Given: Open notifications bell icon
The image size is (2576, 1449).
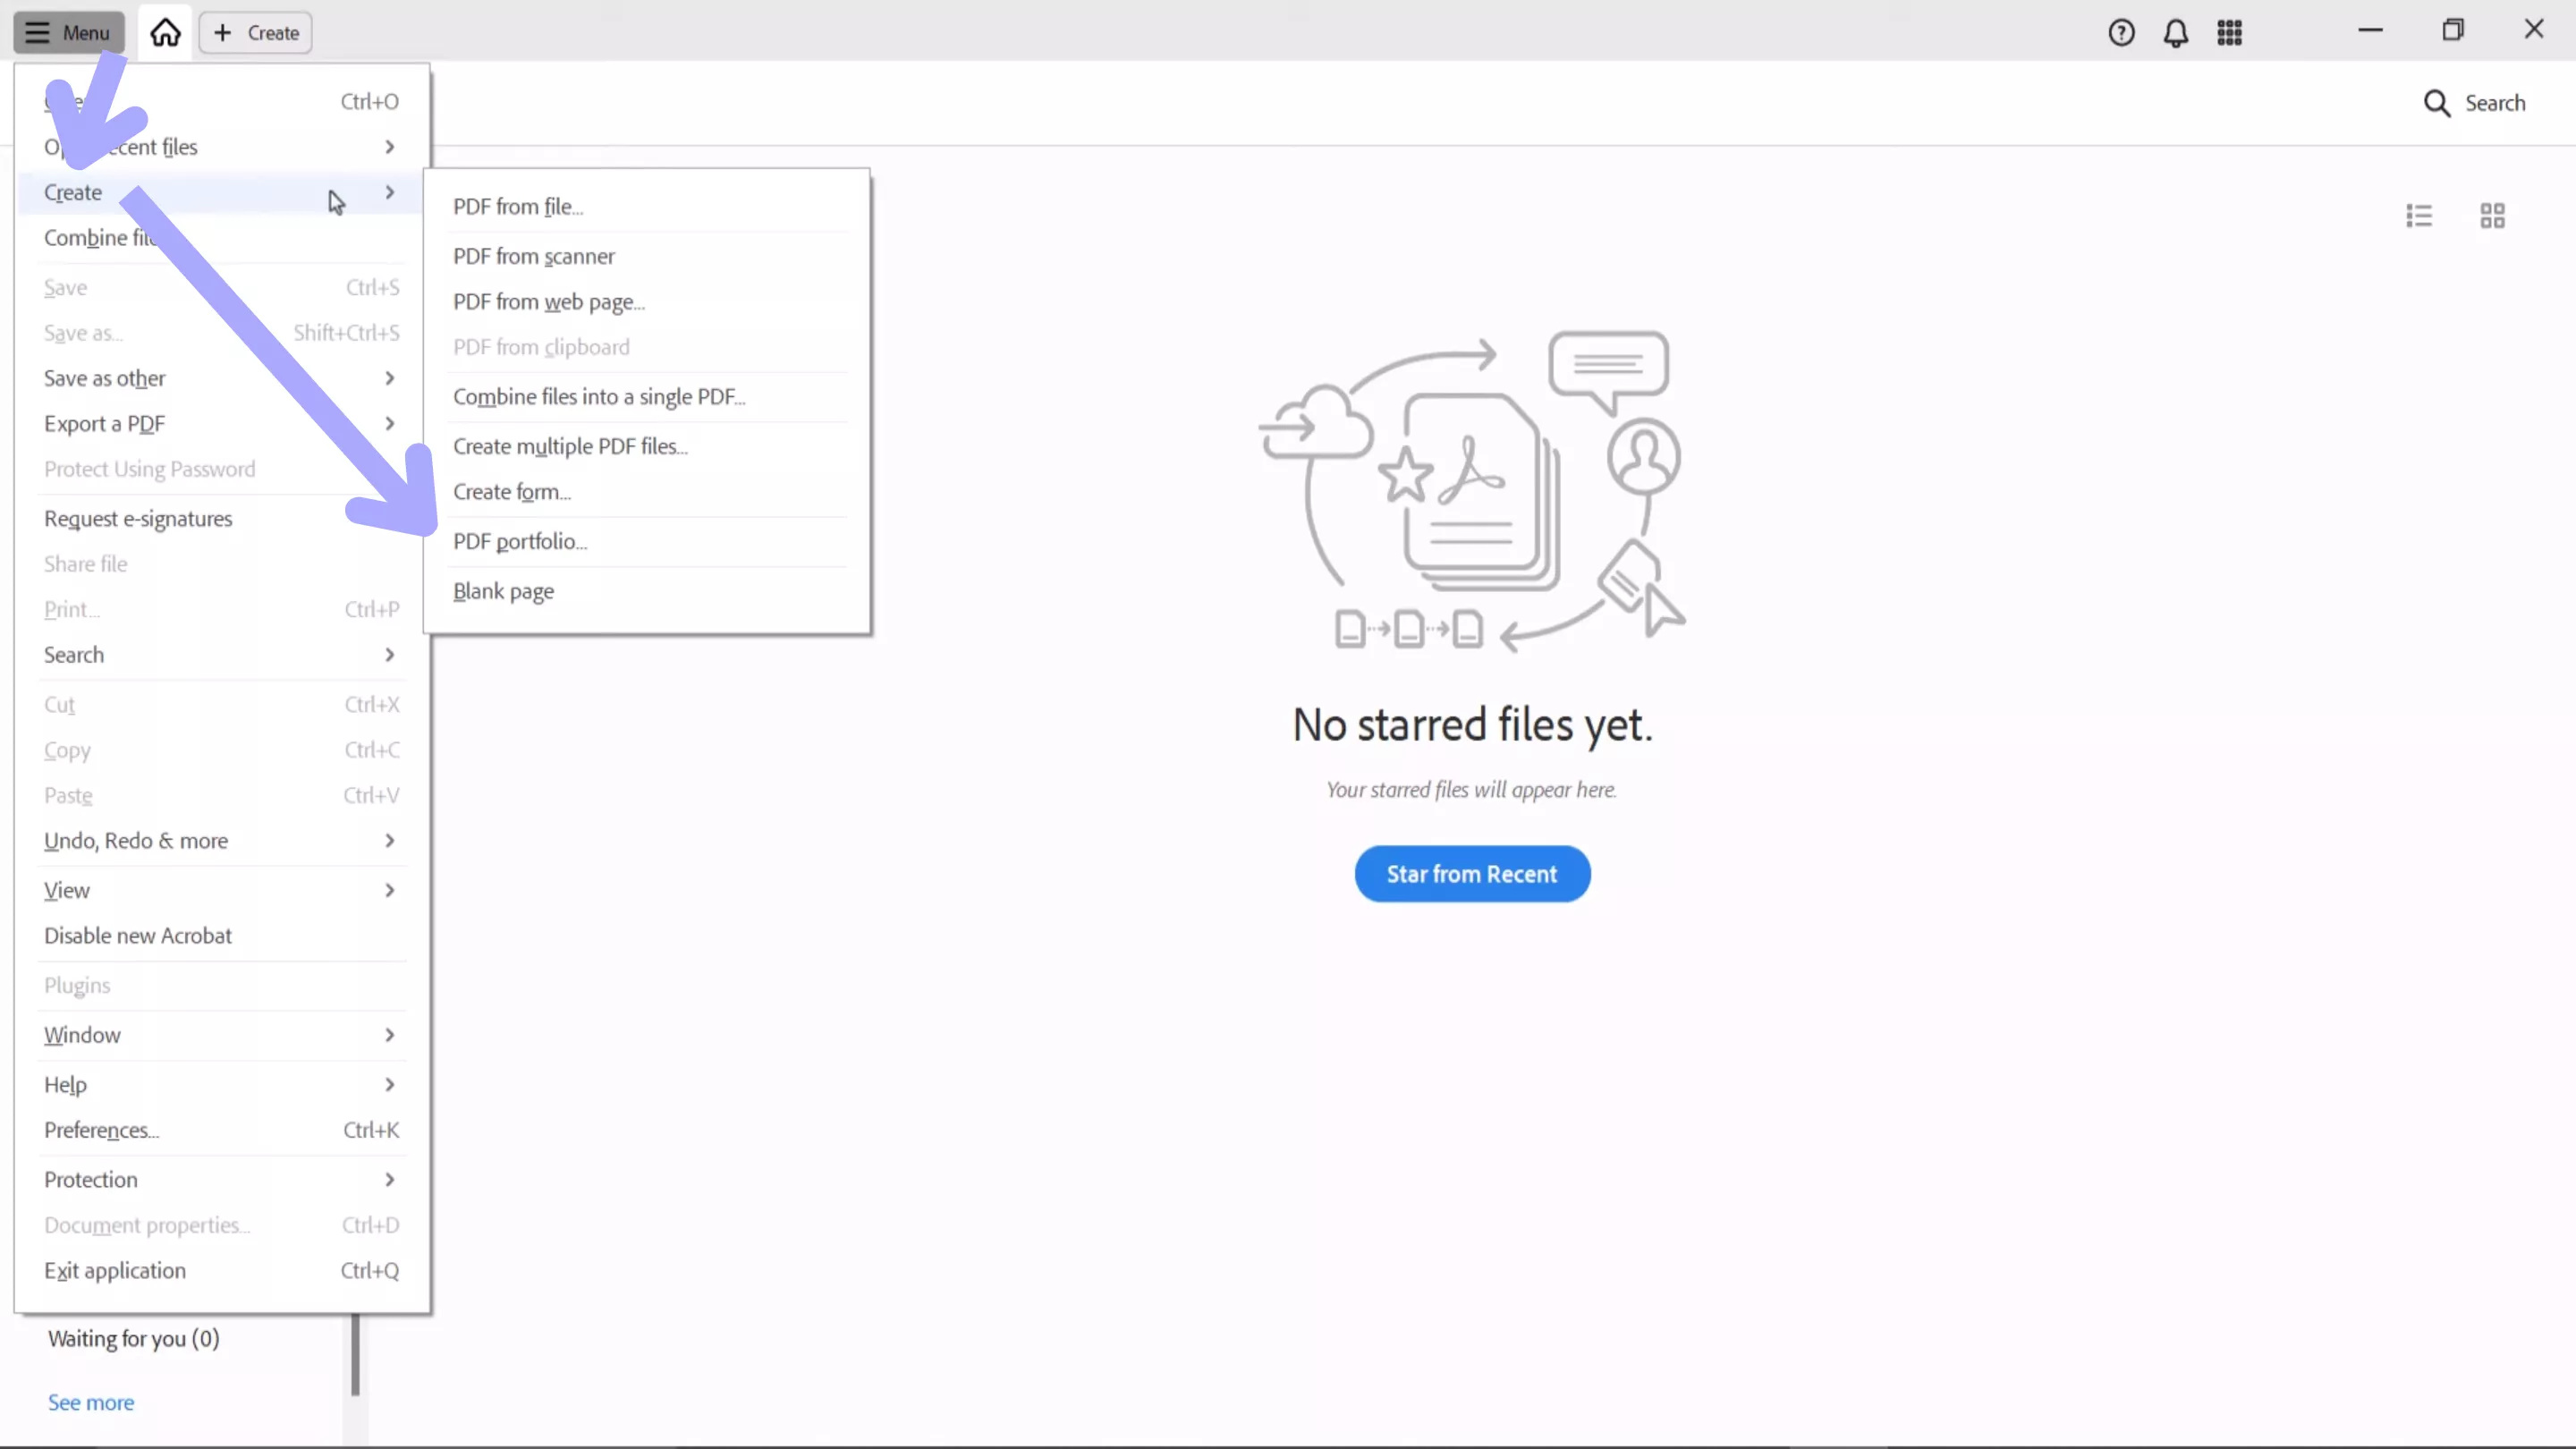Looking at the screenshot, I should pos(2176,33).
